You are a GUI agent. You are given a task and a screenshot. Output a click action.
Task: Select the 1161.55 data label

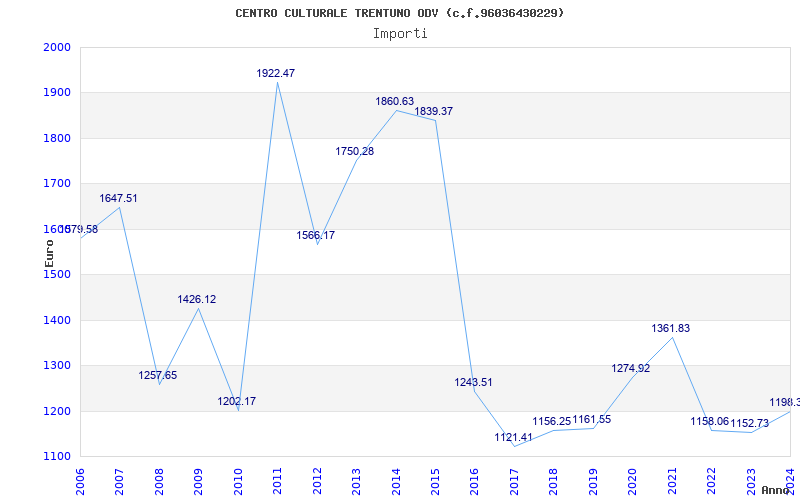coord(592,420)
